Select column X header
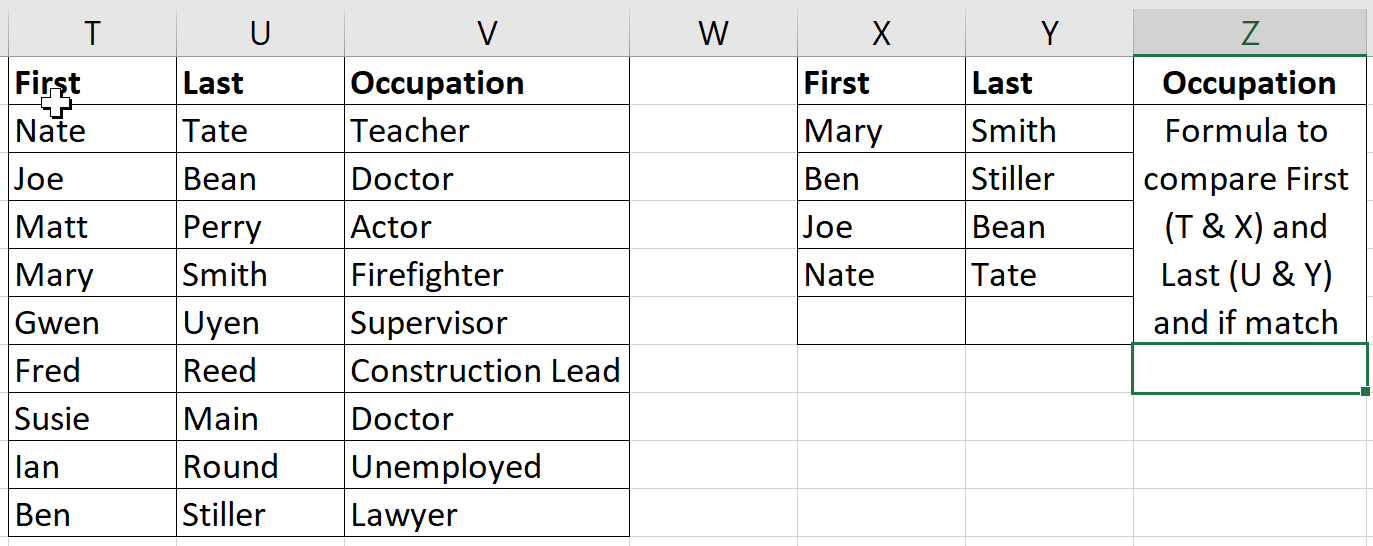 coord(881,32)
